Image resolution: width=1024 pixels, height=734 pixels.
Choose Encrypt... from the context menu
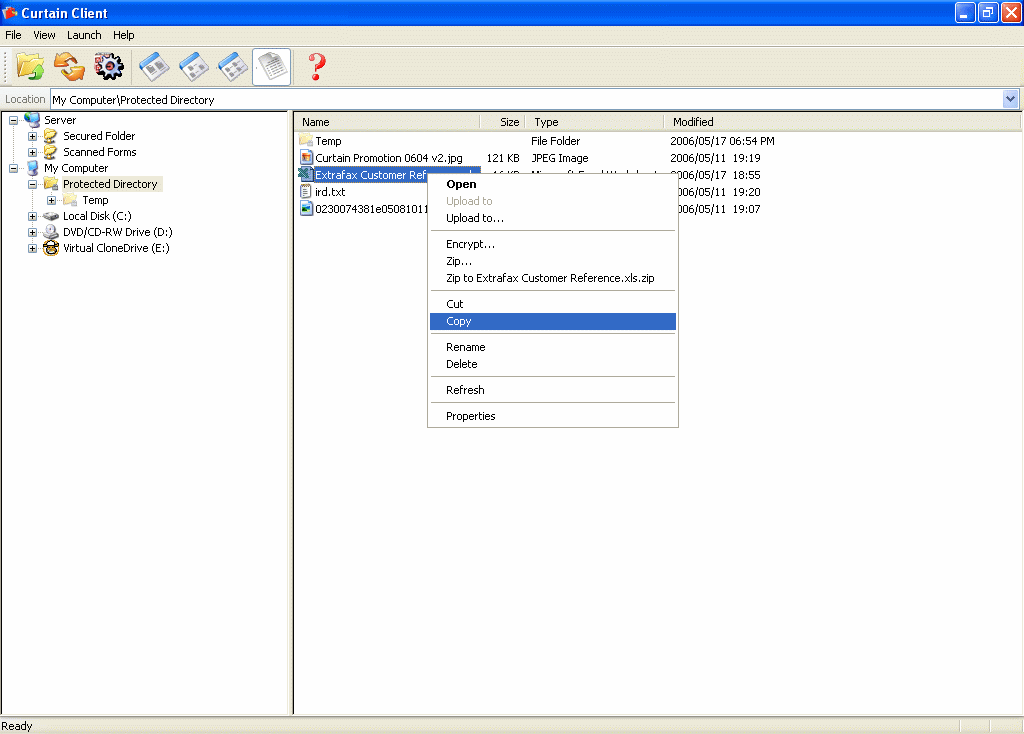(470, 244)
